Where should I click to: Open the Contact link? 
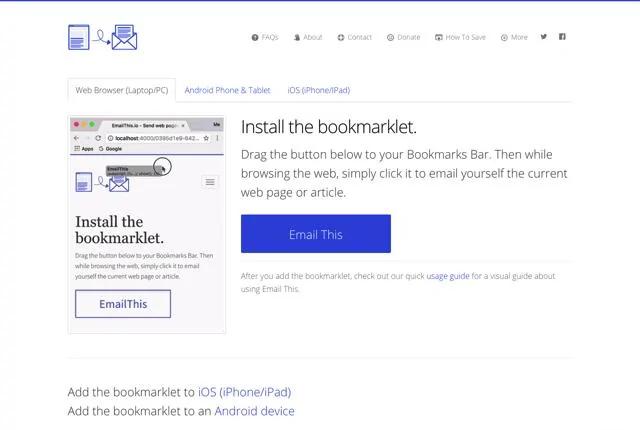pyautogui.click(x=354, y=37)
